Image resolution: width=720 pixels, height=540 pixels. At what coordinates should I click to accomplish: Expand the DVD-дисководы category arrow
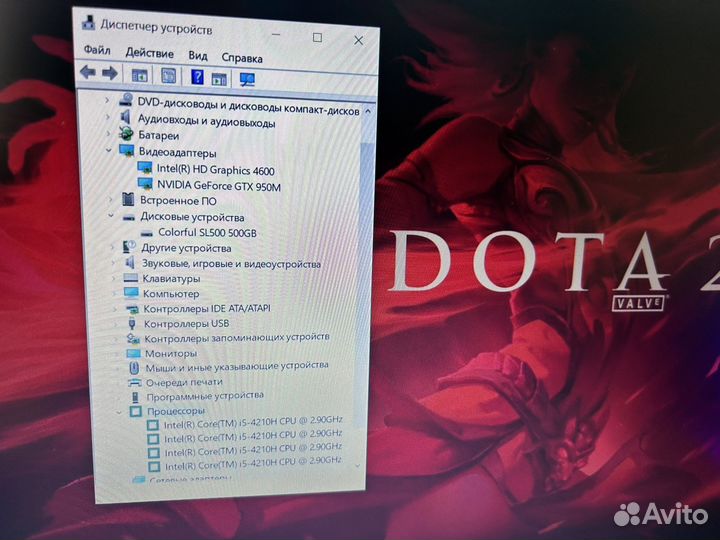107,100
